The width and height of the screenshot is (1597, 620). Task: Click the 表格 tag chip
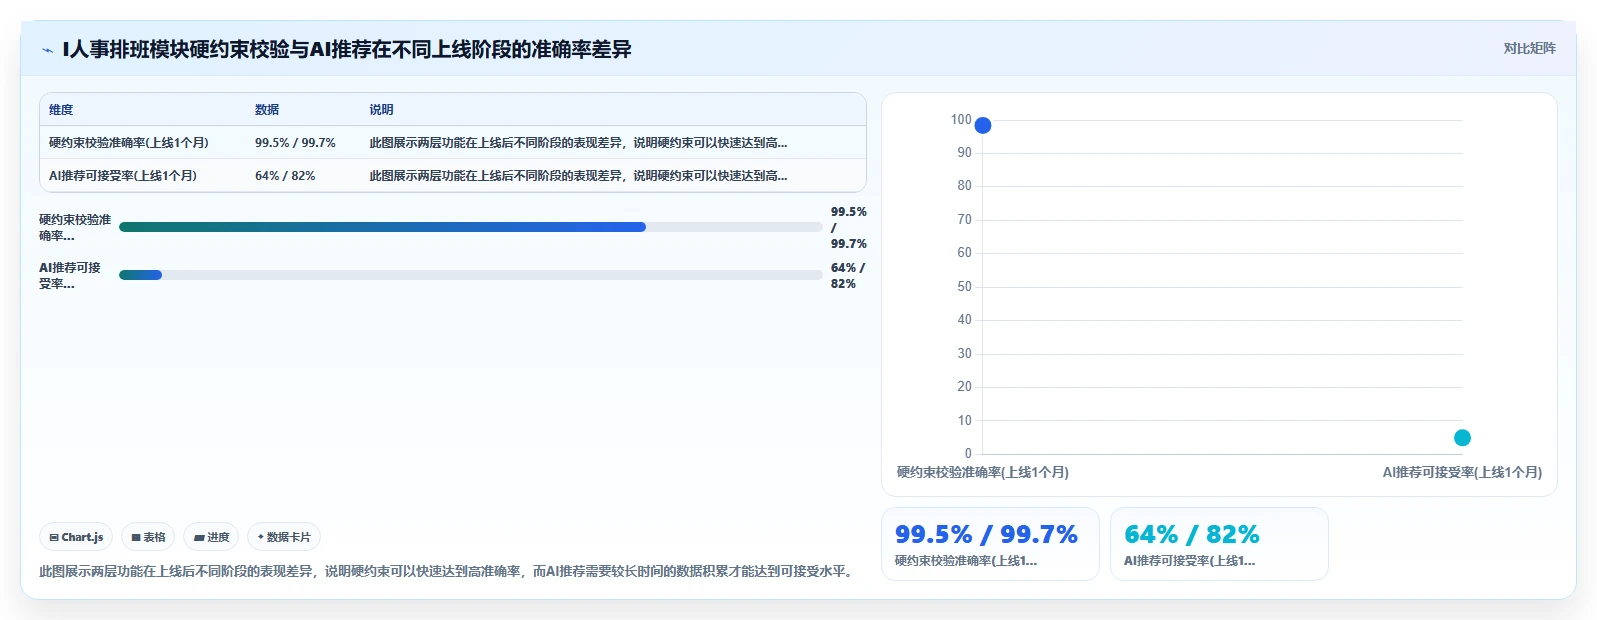point(148,537)
